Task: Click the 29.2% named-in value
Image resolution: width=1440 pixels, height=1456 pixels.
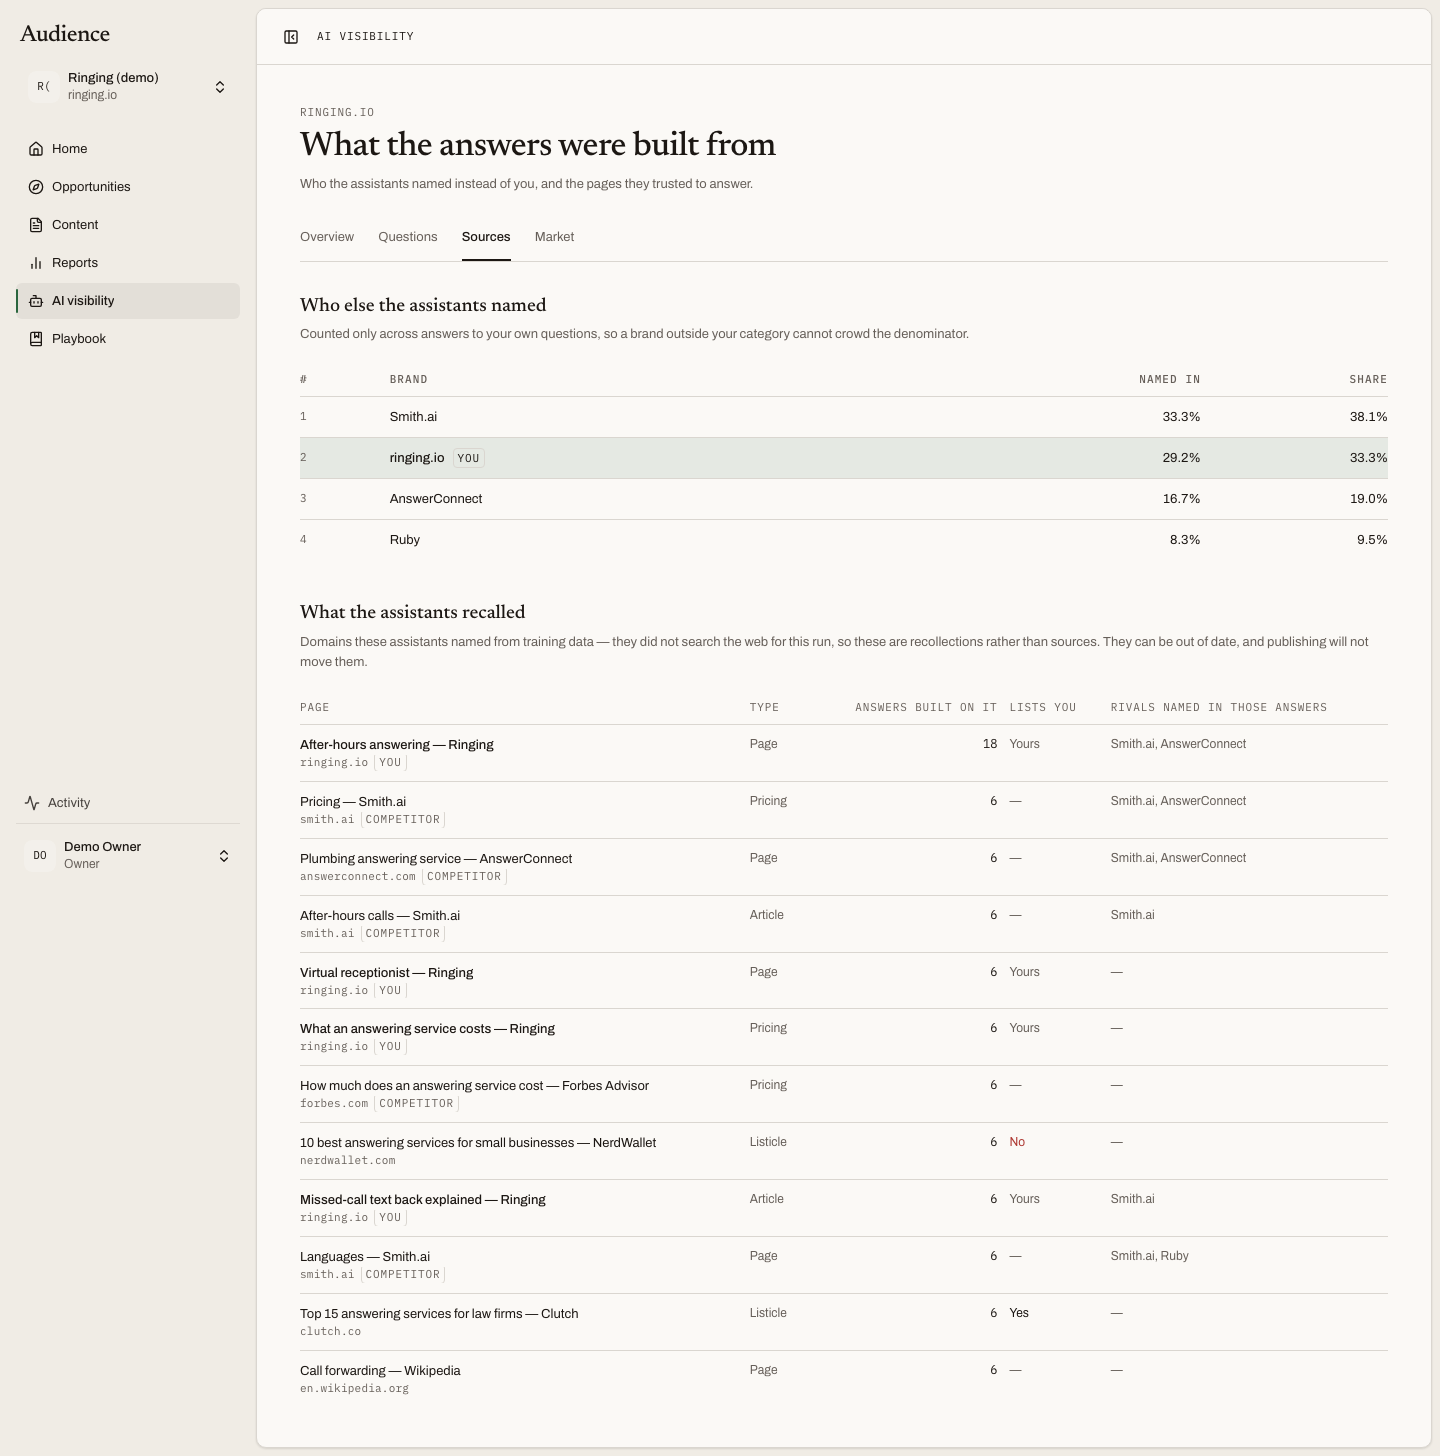Action: pyautogui.click(x=1181, y=458)
